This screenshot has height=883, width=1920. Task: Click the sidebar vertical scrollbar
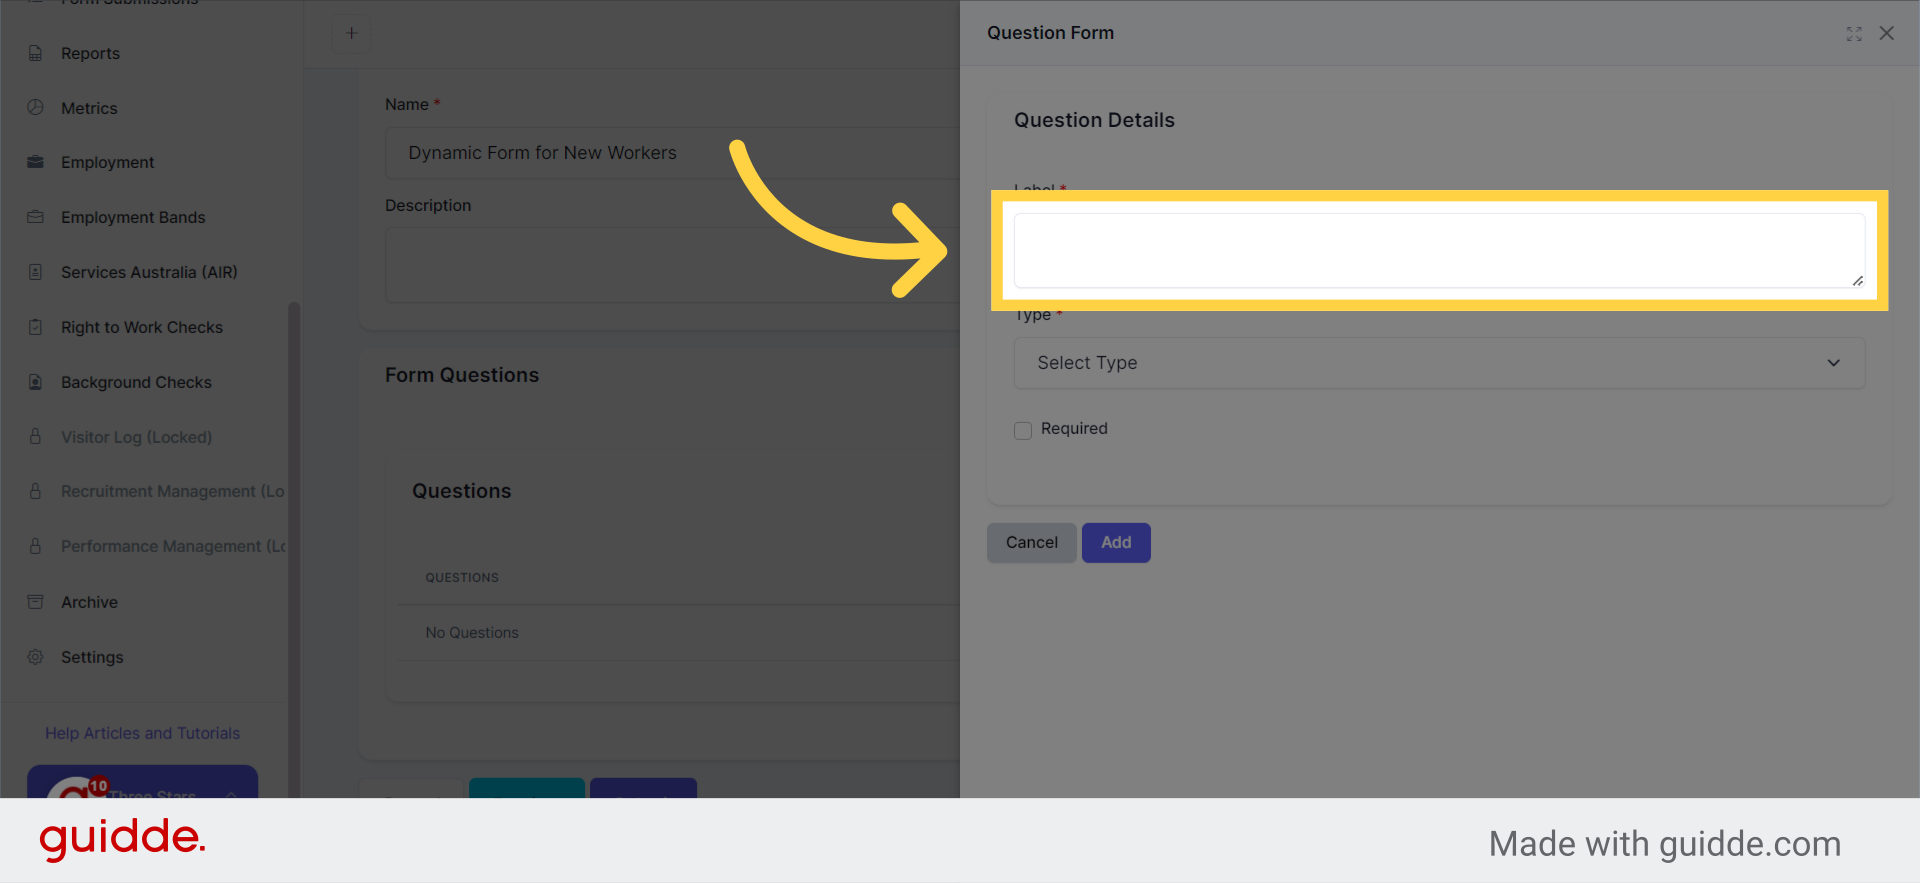[x=294, y=550]
